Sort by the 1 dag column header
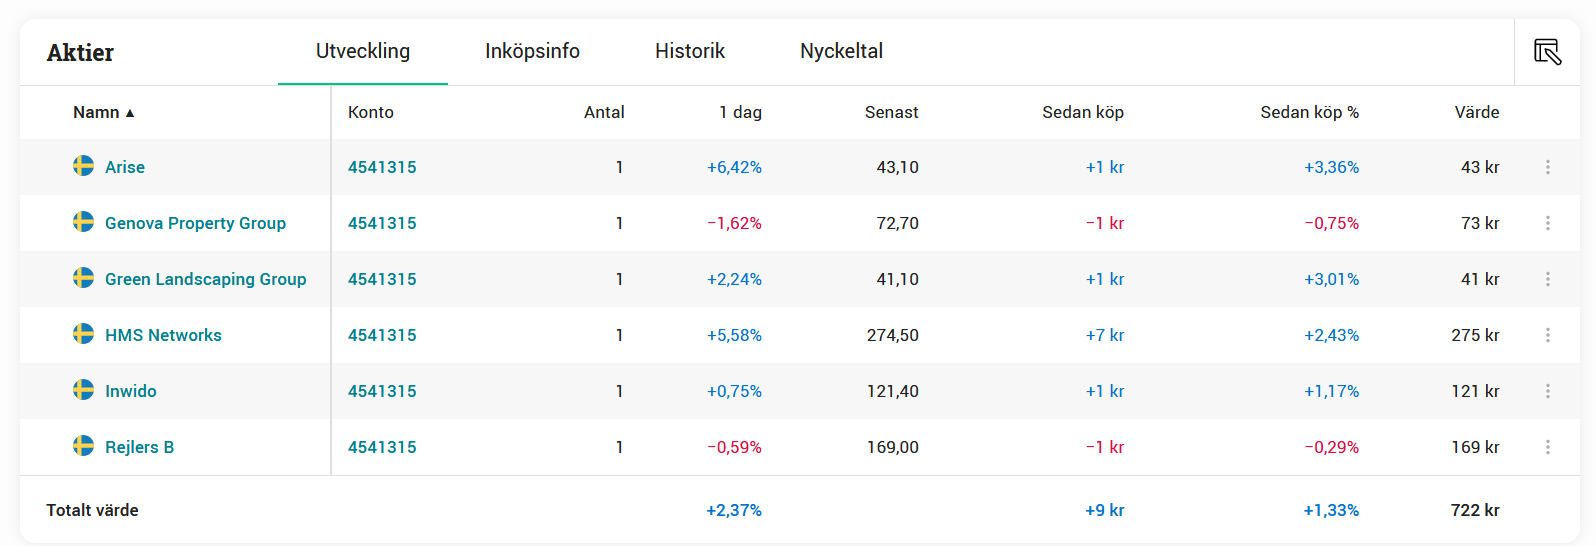The image size is (1596, 546). coord(740,112)
